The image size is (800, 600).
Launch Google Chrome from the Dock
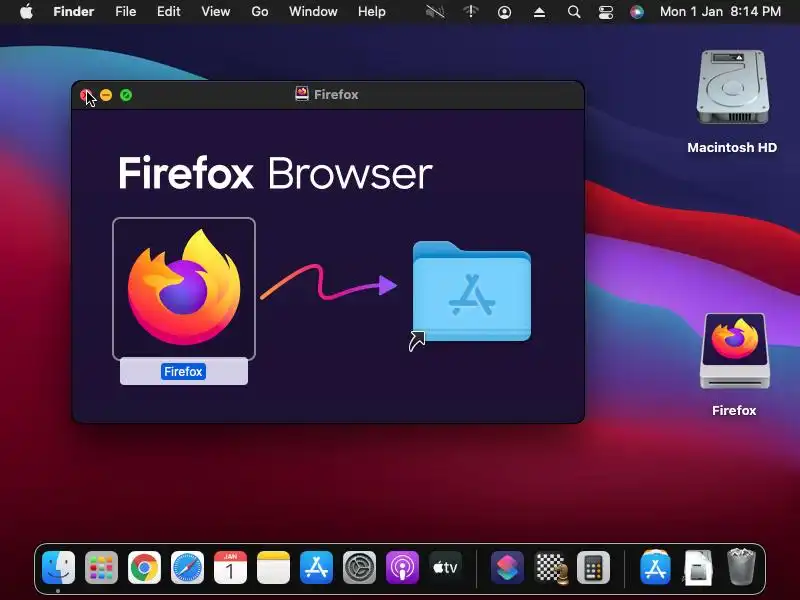144,567
